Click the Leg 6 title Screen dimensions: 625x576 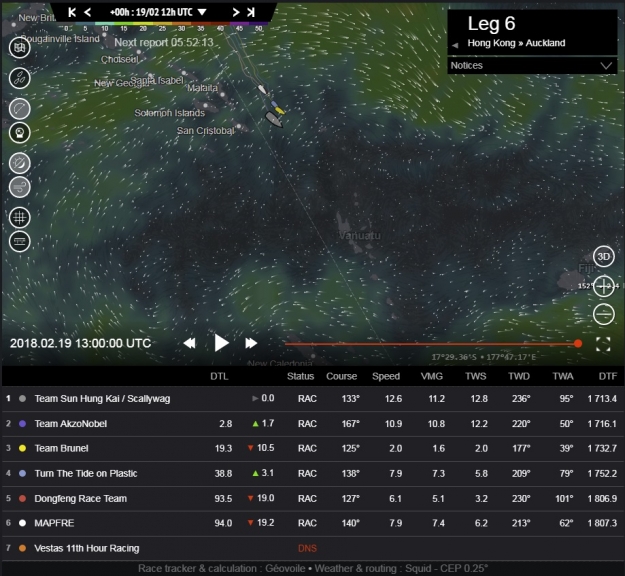pos(491,24)
